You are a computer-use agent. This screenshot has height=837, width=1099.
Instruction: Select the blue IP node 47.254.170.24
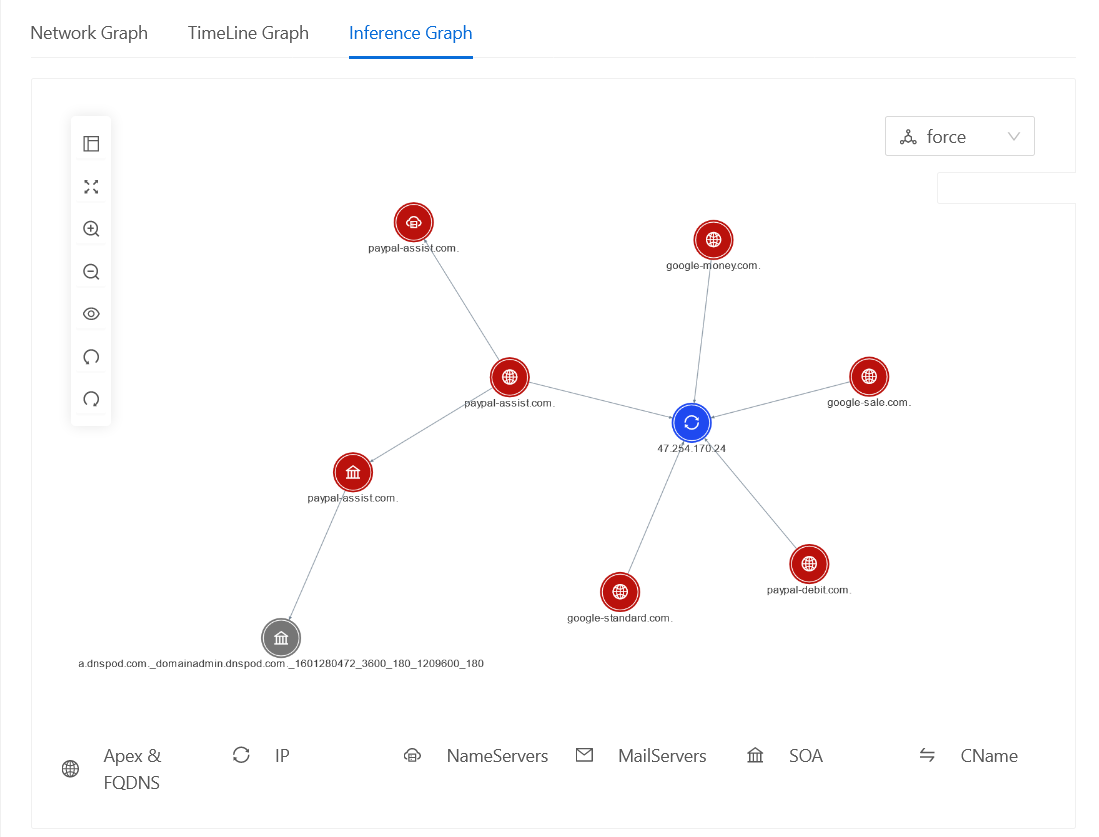tap(691, 423)
